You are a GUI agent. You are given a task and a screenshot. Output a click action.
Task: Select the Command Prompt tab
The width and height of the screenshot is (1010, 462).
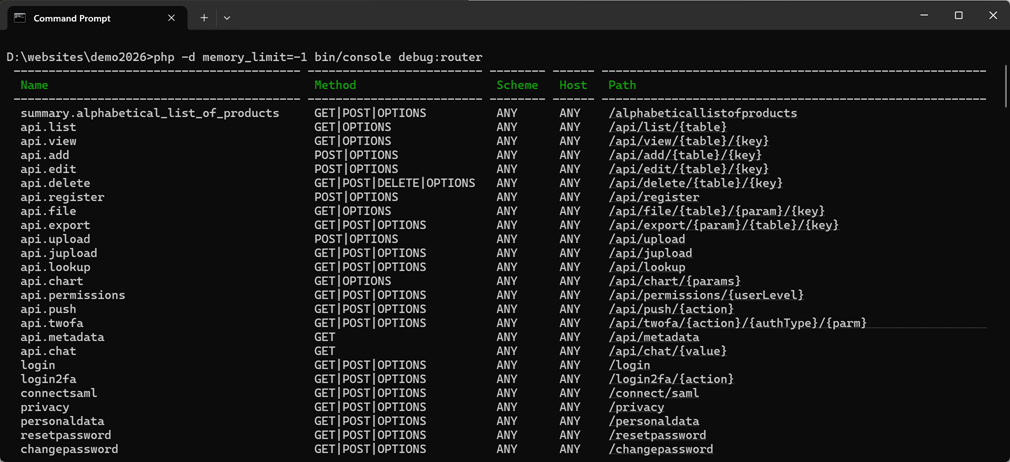tap(97, 18)
